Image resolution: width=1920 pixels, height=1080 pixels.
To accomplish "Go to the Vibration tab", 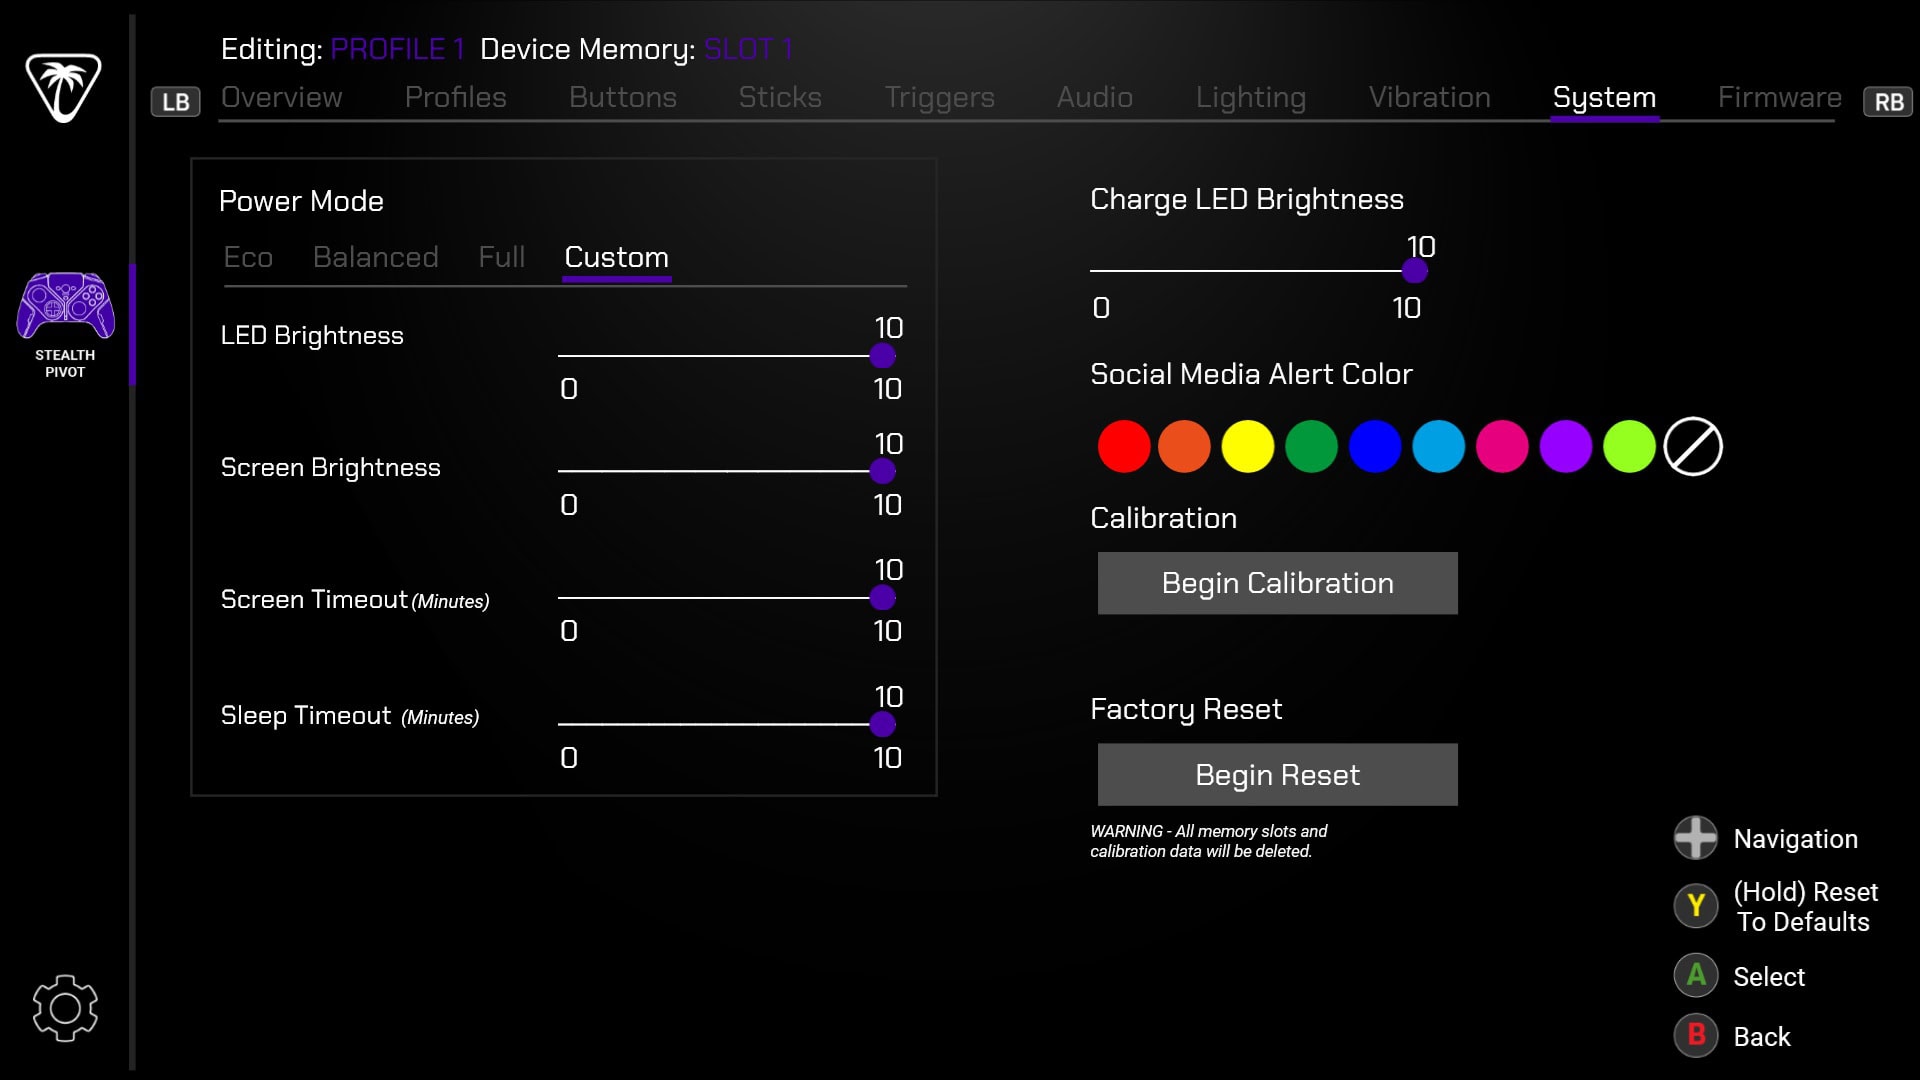I will (1429, 97).
